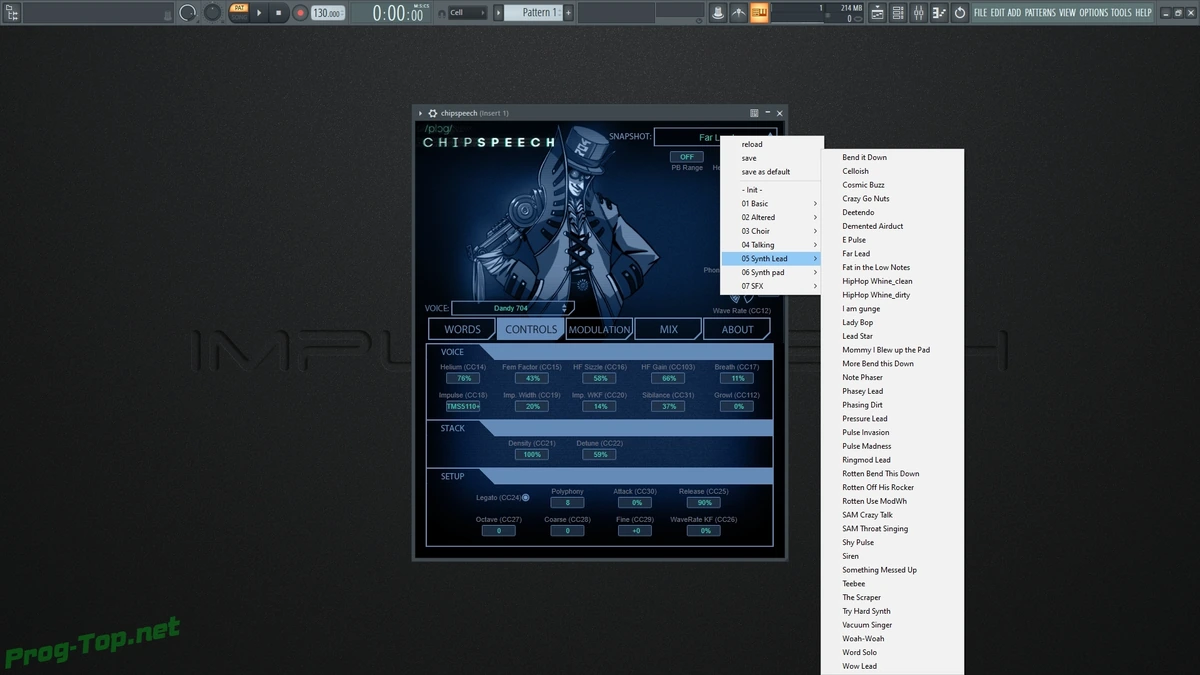Switch to the WORDS tab

point(462,329)
